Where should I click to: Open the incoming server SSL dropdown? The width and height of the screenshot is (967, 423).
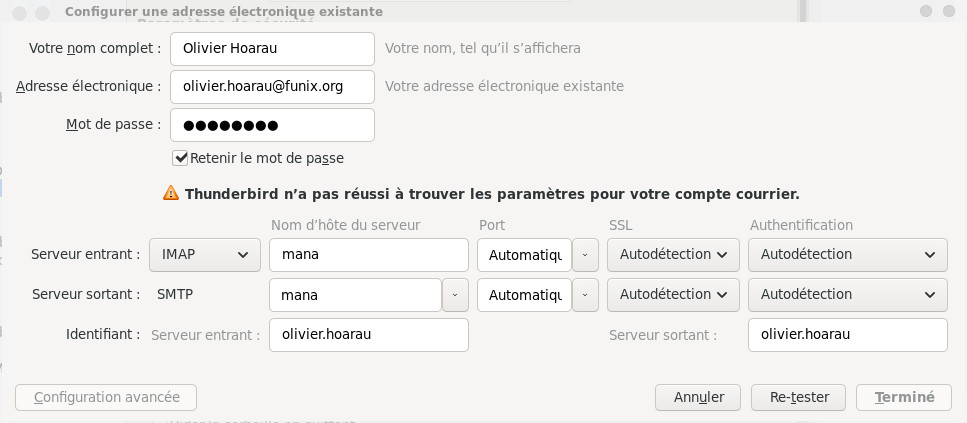pyautogui.click(x=673, y=255)
